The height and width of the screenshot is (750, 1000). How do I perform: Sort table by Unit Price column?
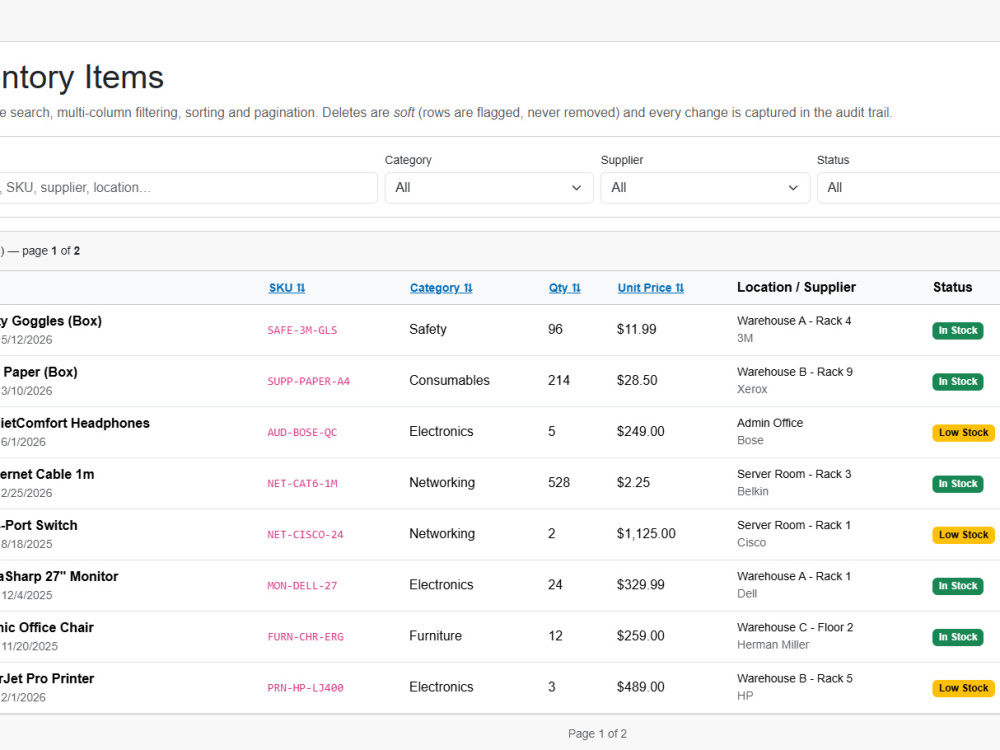click(651, 288)
